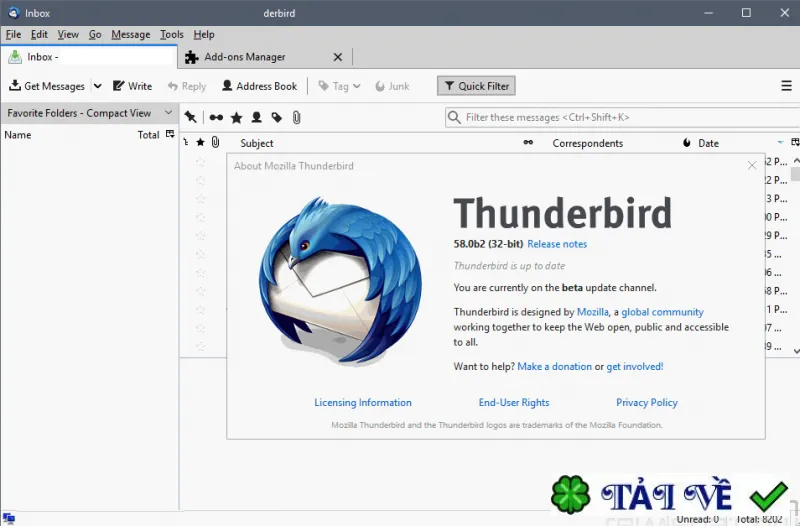Switch to the Inbox tab

pos(89,57)
